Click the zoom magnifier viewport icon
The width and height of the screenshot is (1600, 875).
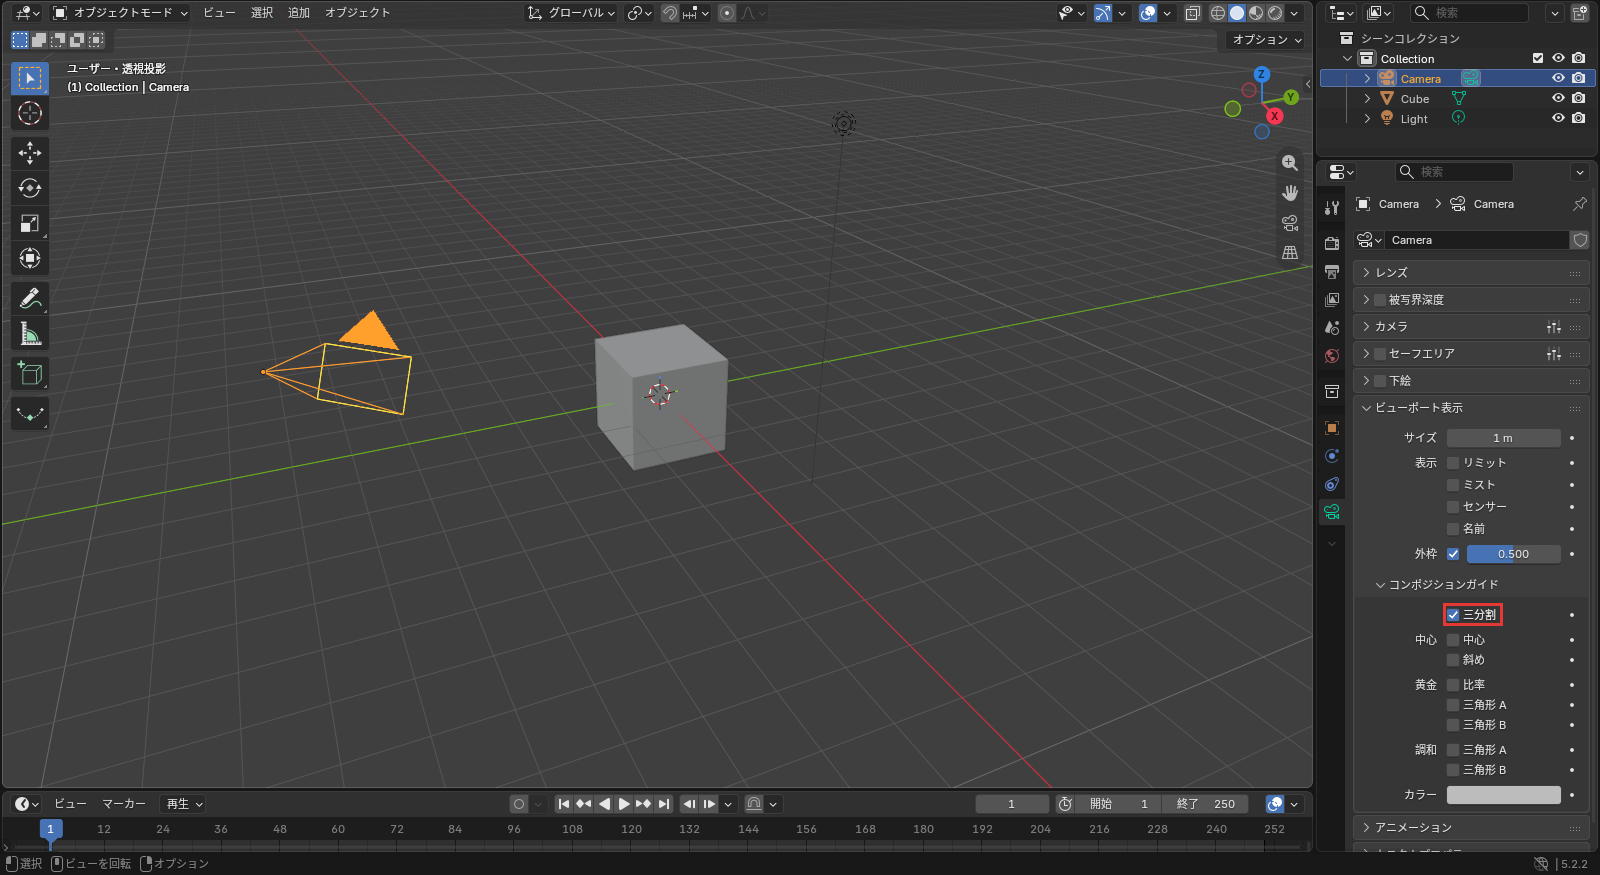click(1290, 163)
